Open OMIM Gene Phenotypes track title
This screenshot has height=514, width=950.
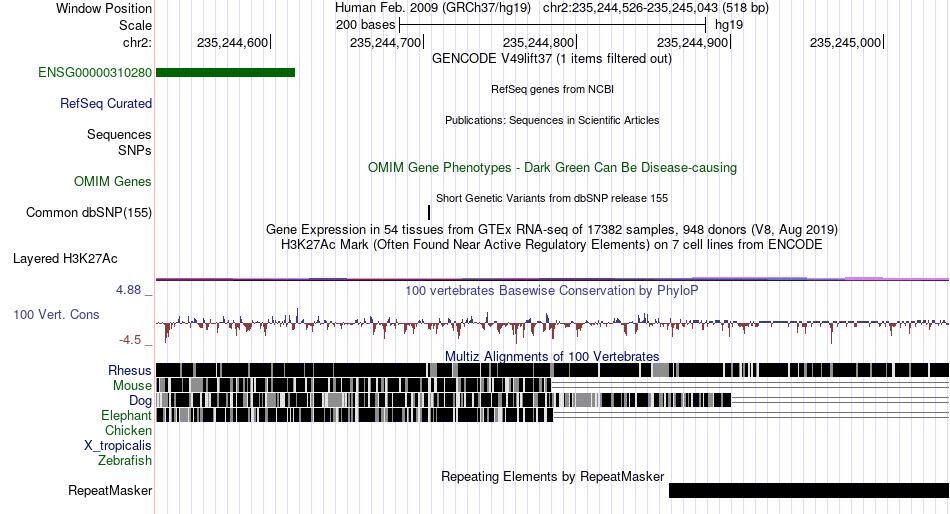point(552,167)
